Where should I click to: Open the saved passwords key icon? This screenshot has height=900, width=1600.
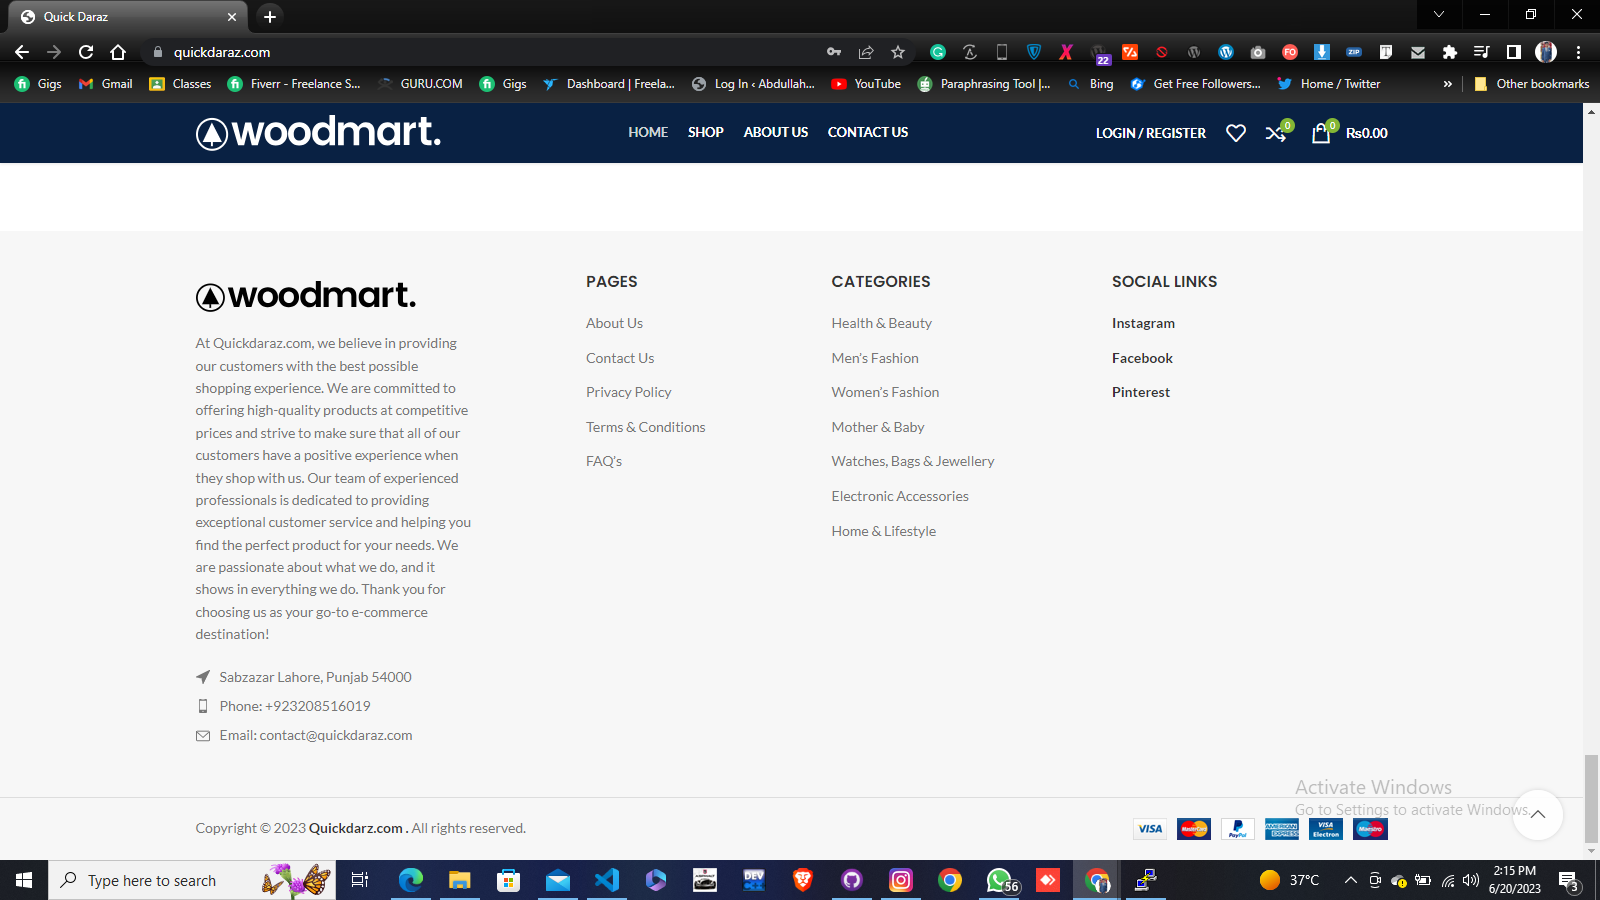834,52
